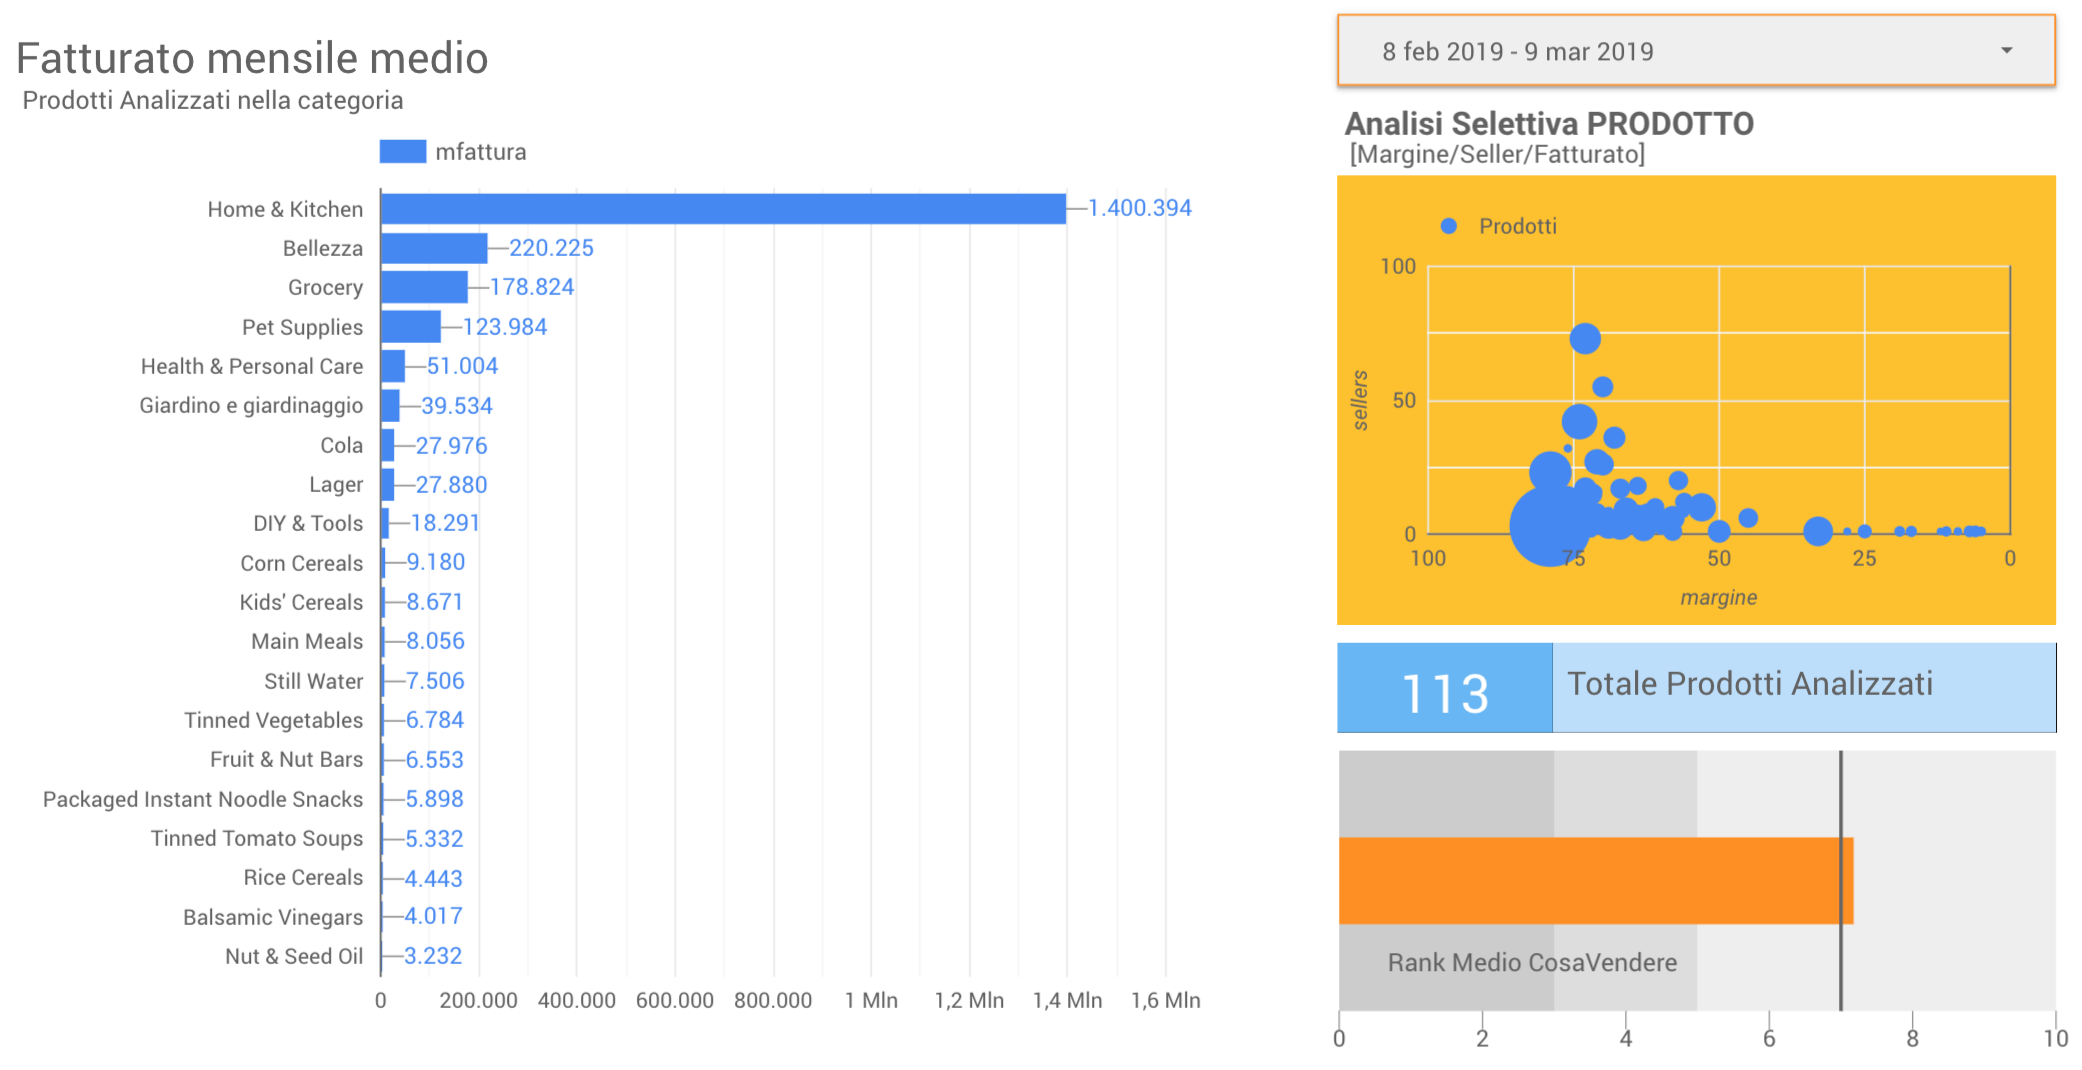Click the orange Rank Medio bullet bar
This screenshot has width=2082, height=1070.
click(1596, 881)
